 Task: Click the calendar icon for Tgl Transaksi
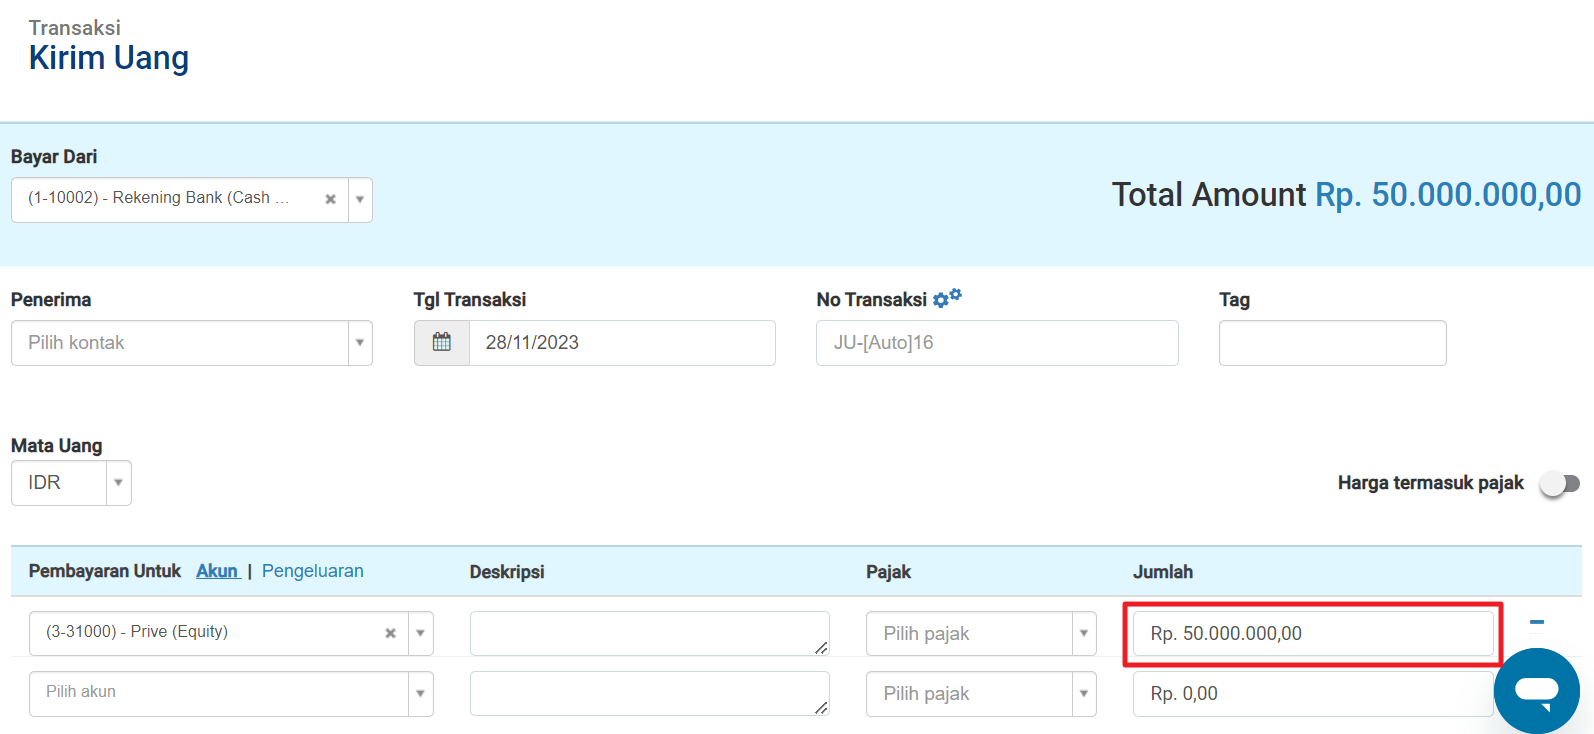pos(442,343)
